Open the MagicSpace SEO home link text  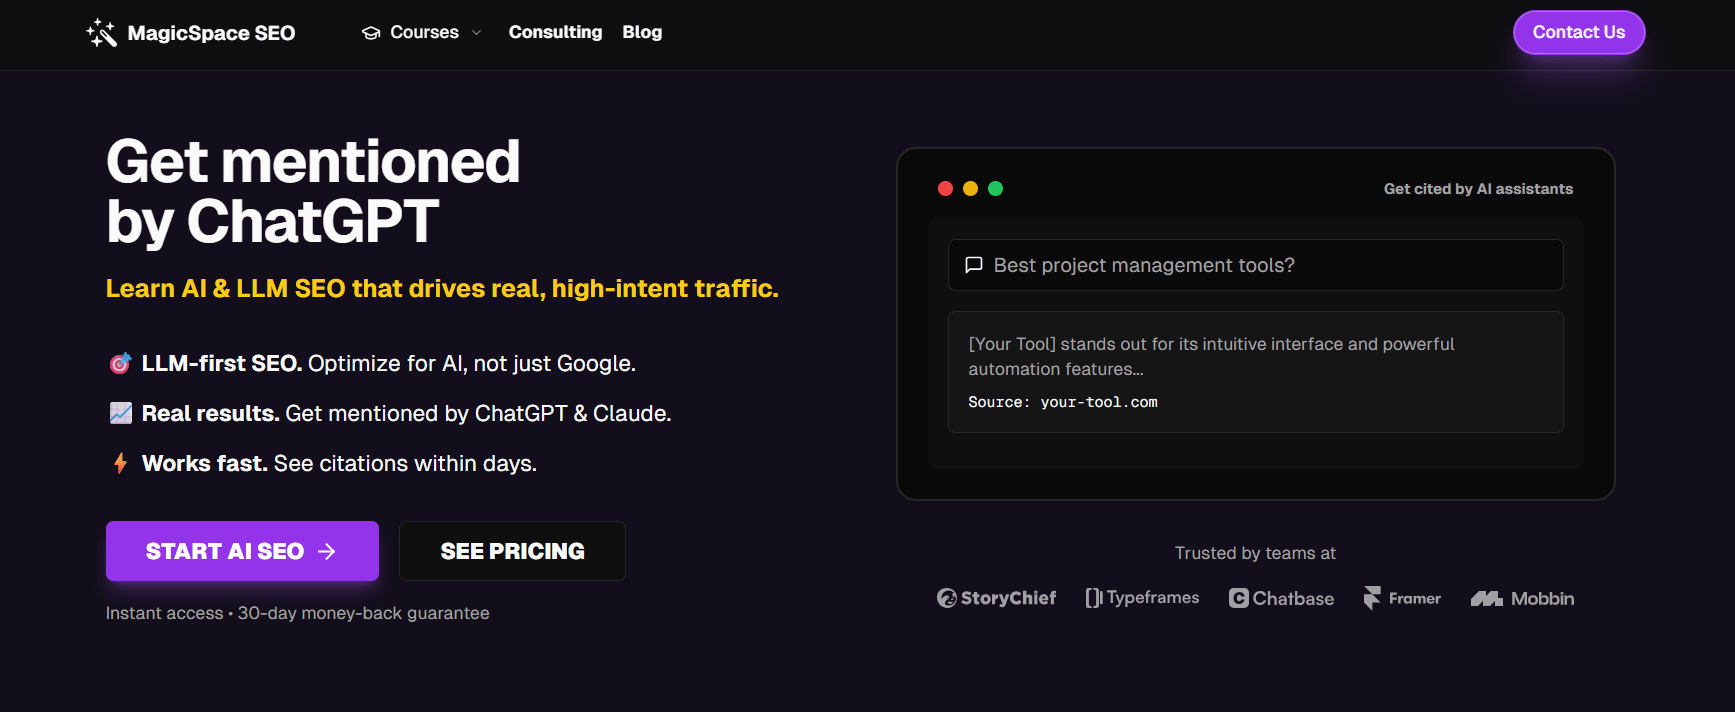(211, 33)
